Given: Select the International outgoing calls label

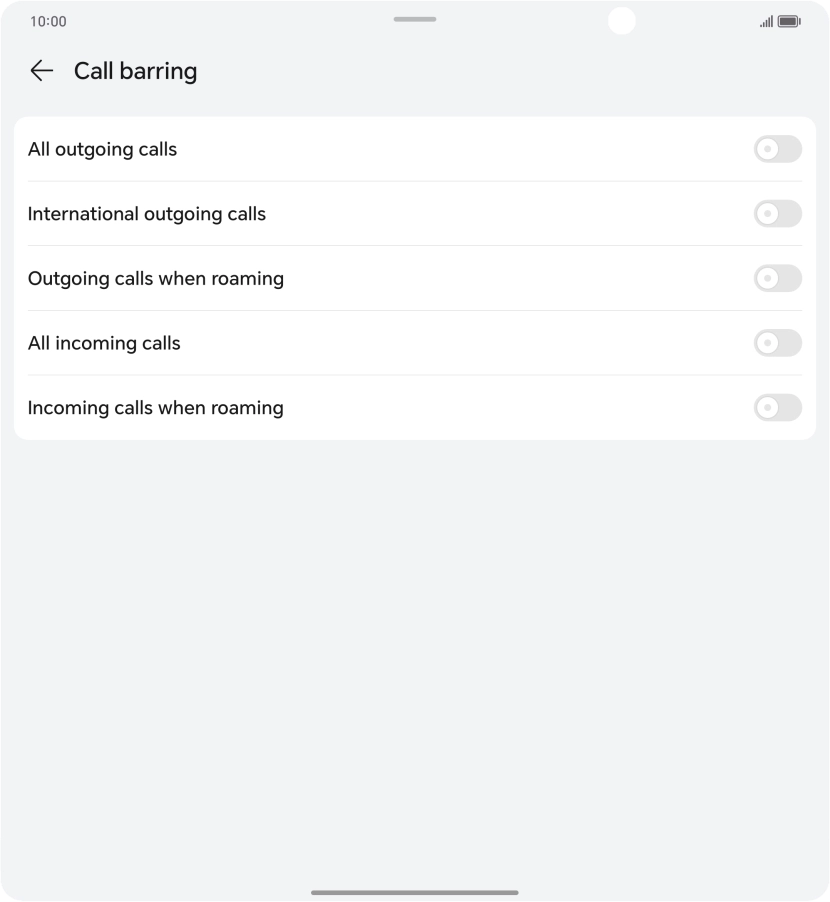Looking at the screenshot, I should [147, 214].
